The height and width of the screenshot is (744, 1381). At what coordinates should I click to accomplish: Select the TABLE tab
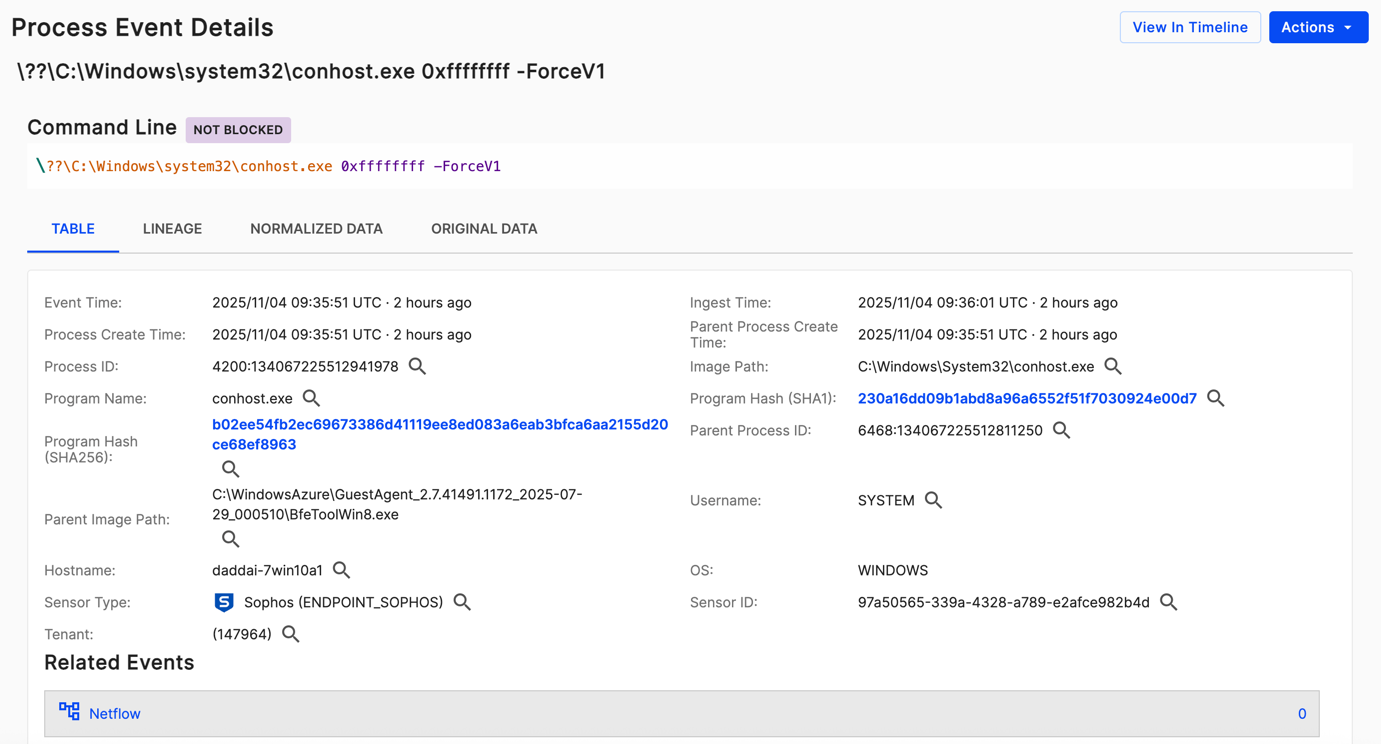point(73,229)
